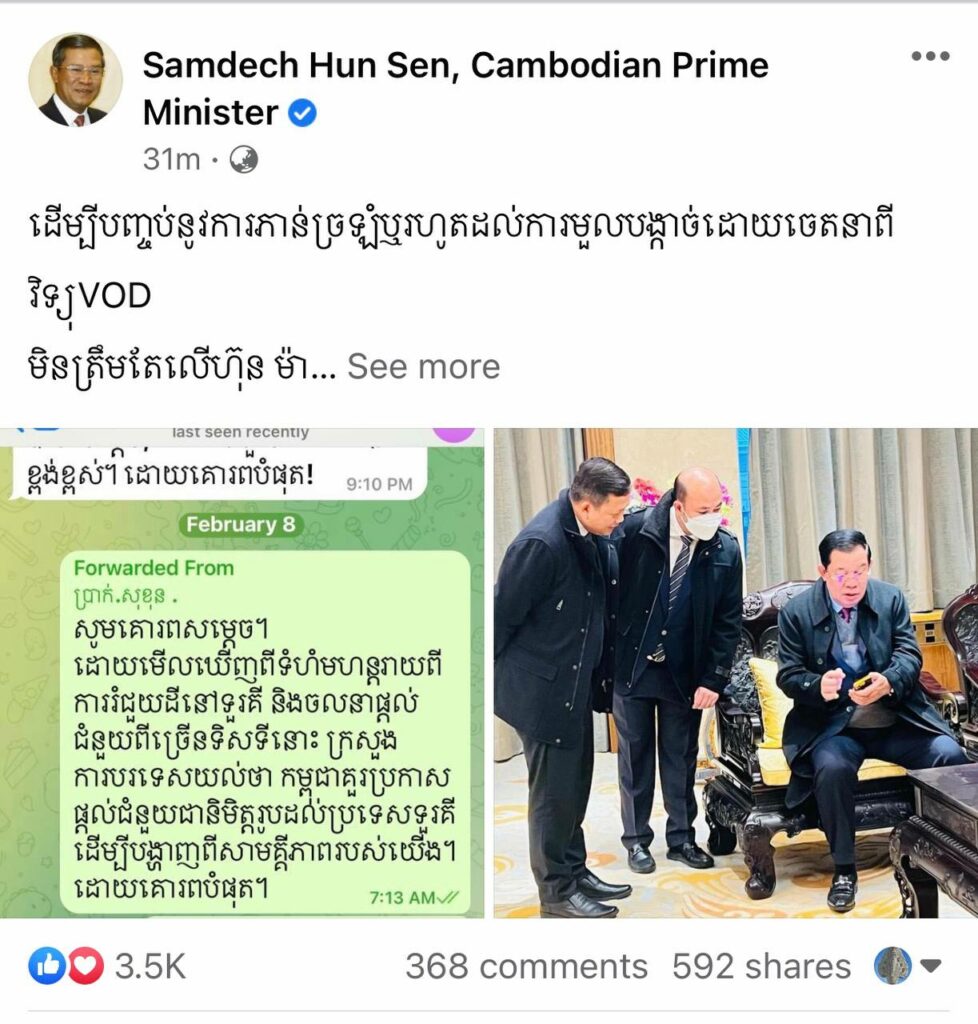
Task: Click the February 8 date label in screenshot
Action: (240, 524)
